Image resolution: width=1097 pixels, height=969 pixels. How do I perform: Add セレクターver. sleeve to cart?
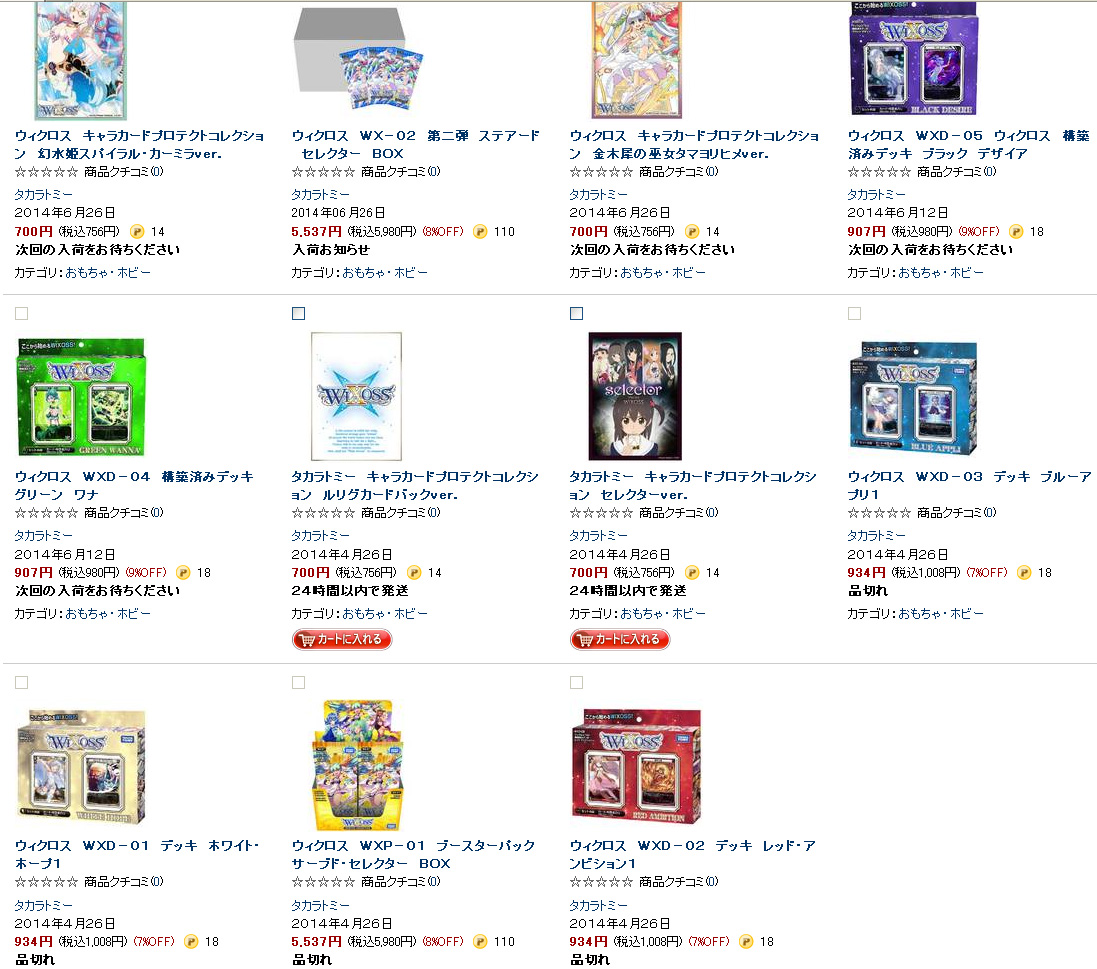620,639
